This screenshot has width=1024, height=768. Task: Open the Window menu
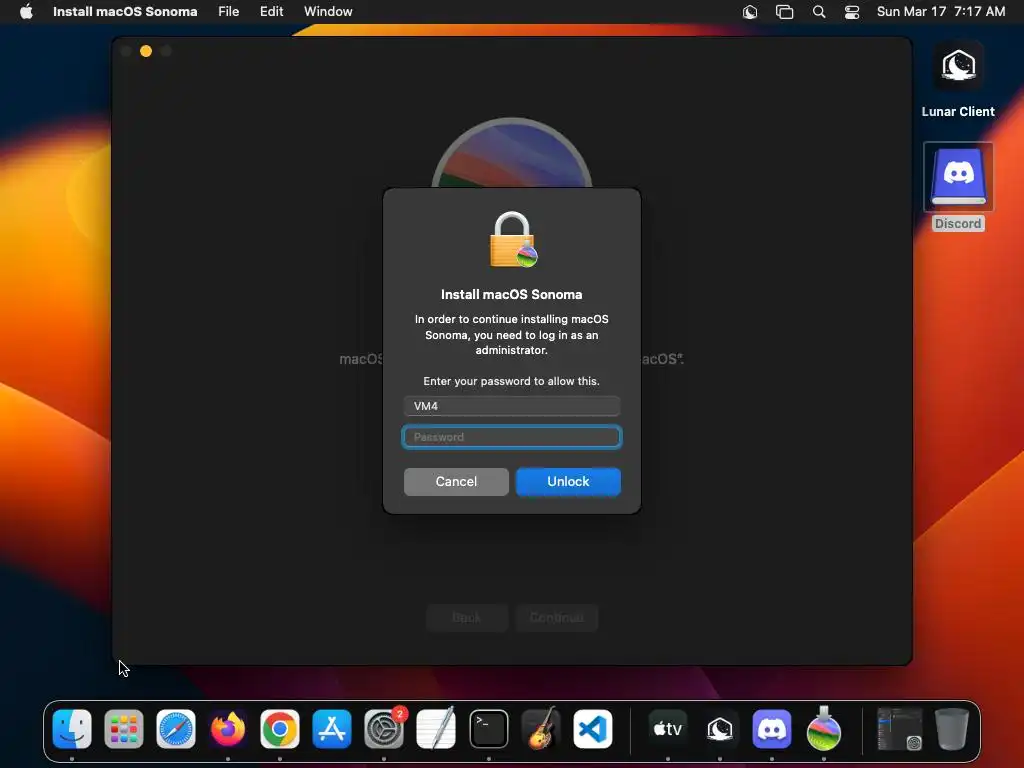tap(328, 12)
